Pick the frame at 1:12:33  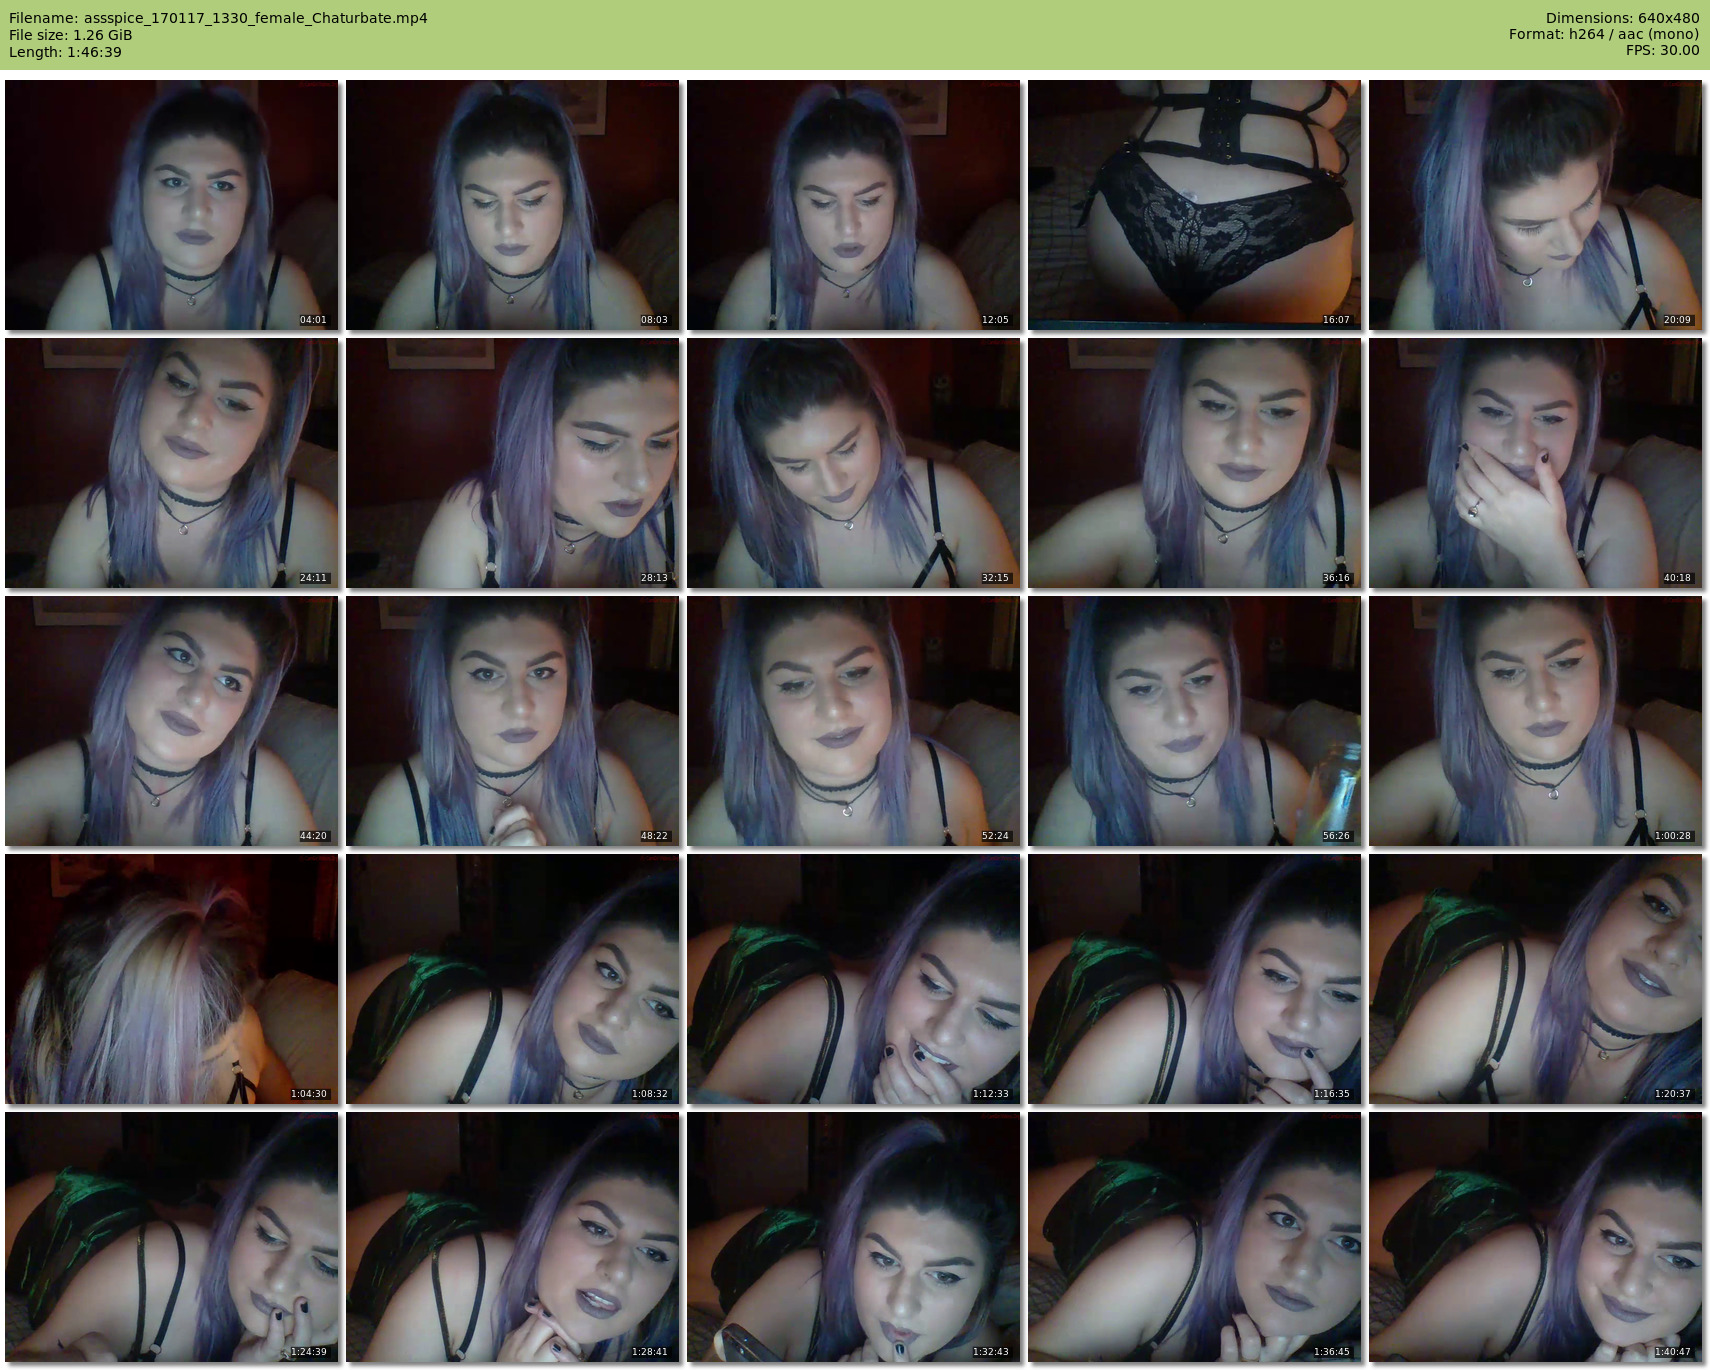point(854,979)
